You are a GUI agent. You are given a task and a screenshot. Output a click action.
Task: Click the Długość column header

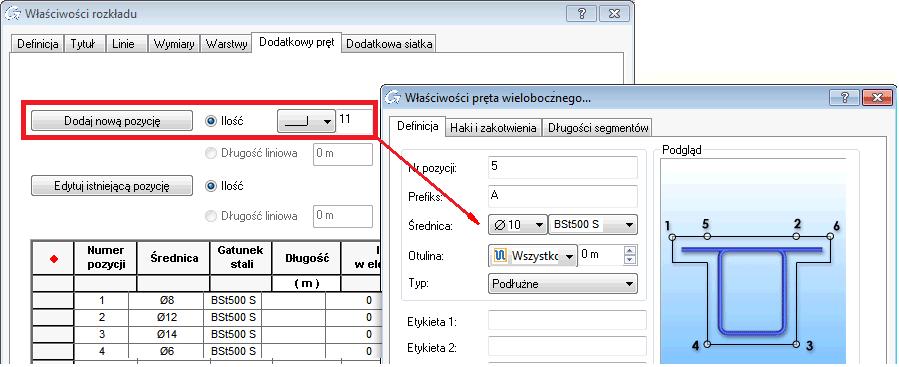(x=306, y=258)
